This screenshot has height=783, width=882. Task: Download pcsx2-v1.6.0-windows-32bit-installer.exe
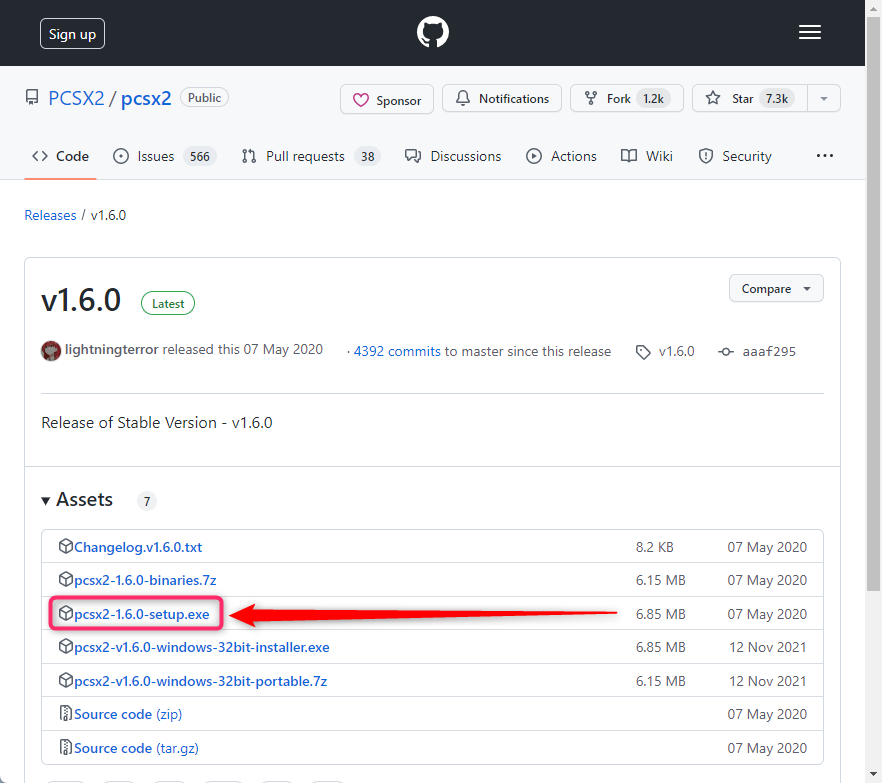tap(202, 647)
